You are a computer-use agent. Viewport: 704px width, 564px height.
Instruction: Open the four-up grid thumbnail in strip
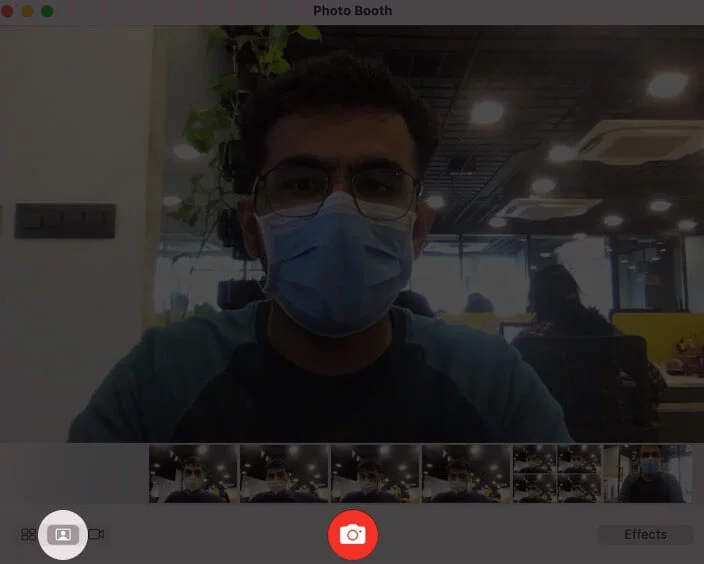tap(557, 473)
